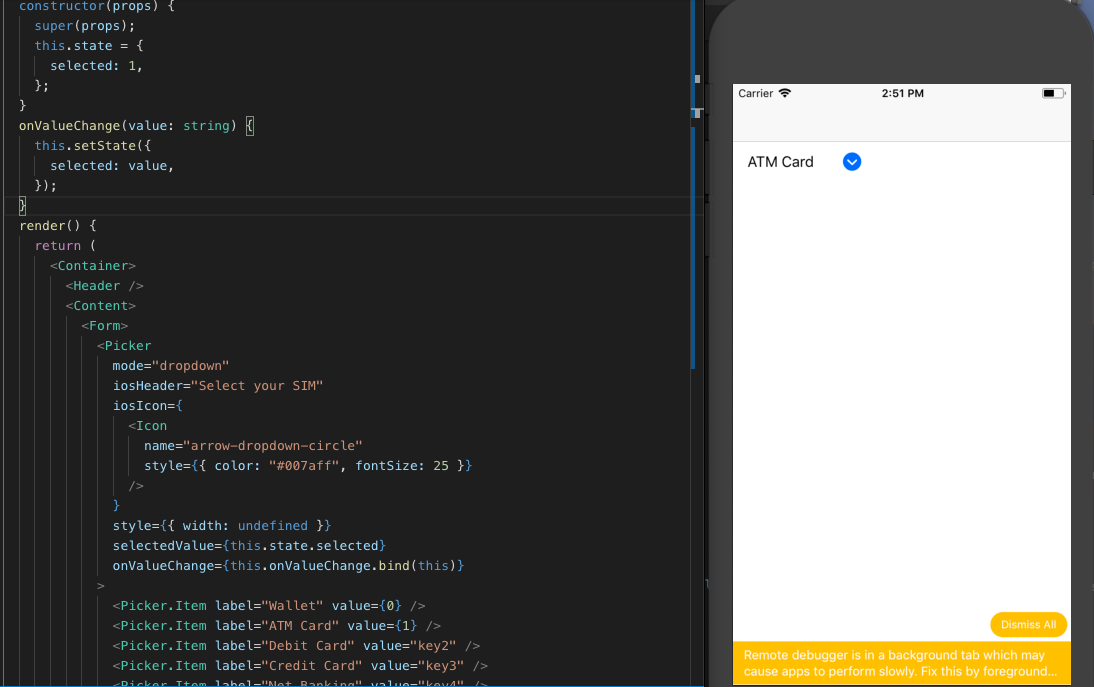Click the <Header /> tag in code
This screenshot has height=687, width=1094.
tap(105, 286)
